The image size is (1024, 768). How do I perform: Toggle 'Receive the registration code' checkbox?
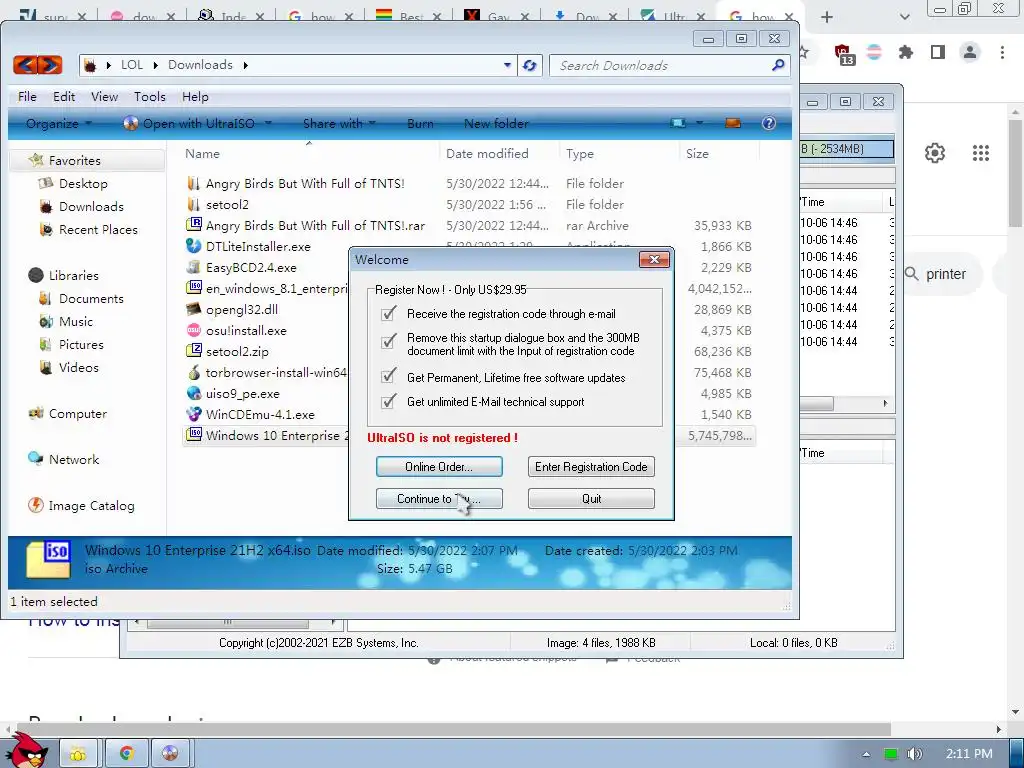[389, 313]
